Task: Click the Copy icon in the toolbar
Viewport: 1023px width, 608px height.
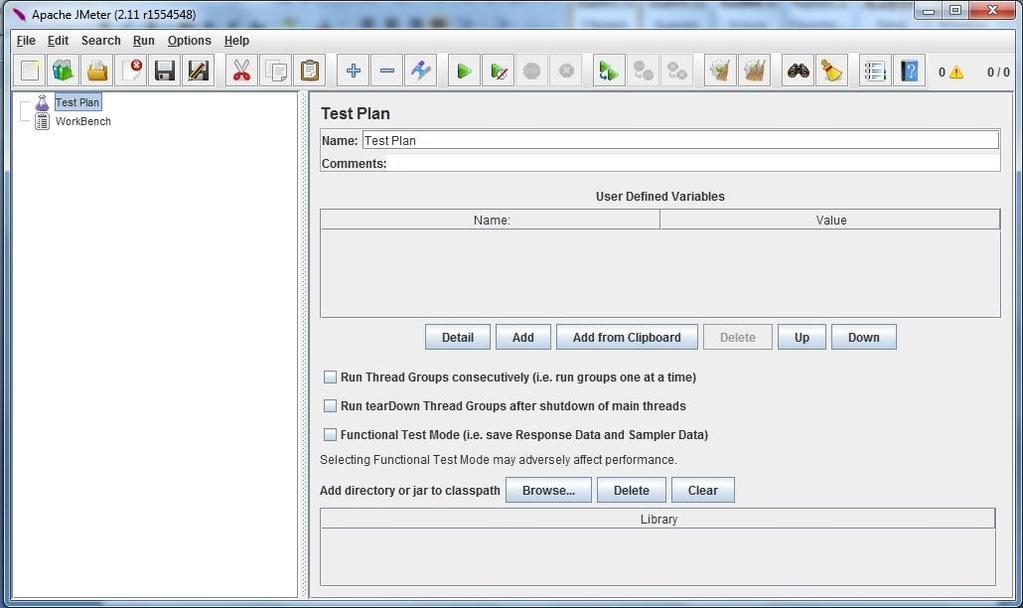Action: click(275, 70)
